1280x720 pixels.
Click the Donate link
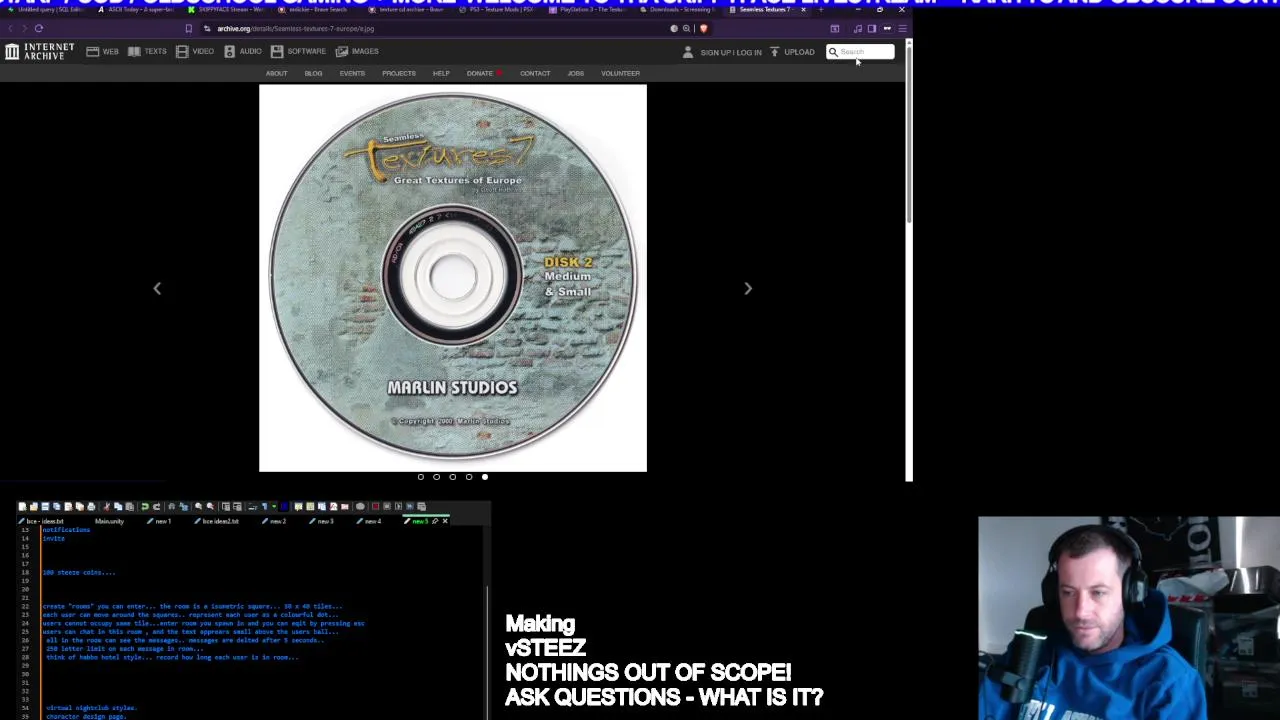480,73
